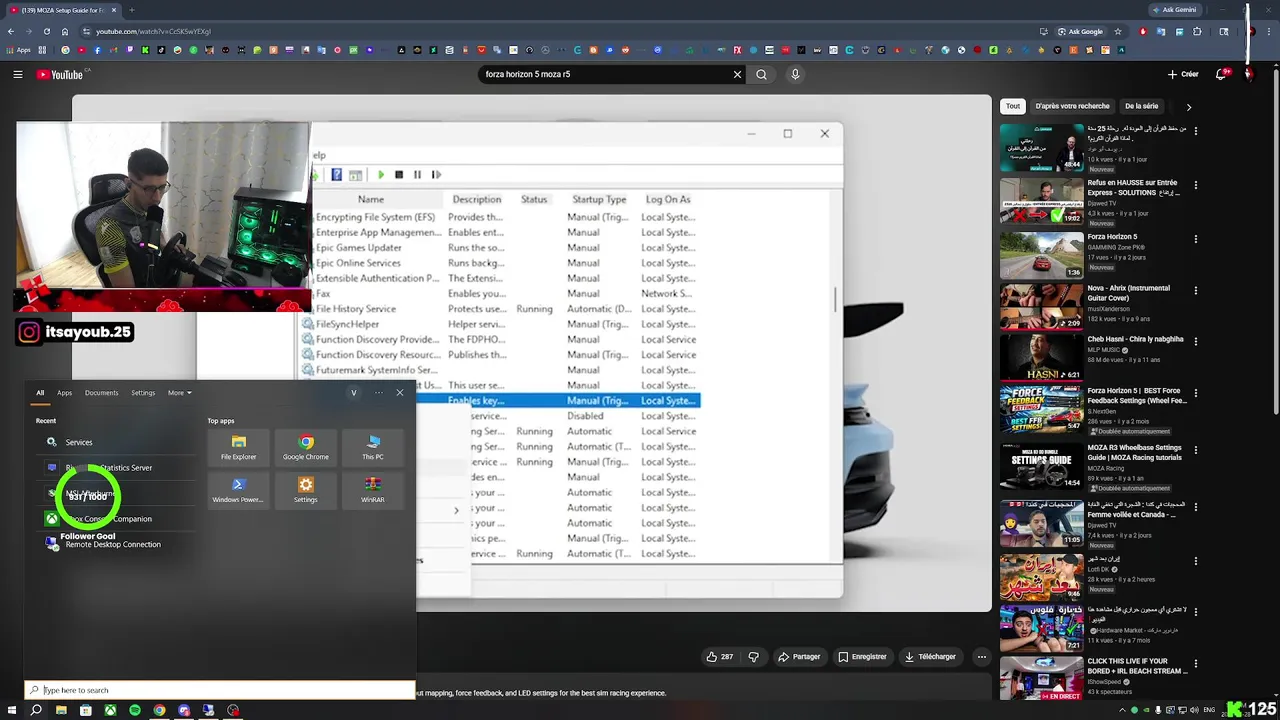Click the Chrome address bar URL
The height and width of the screenshot is (720, 1280).
coord(153,31)
